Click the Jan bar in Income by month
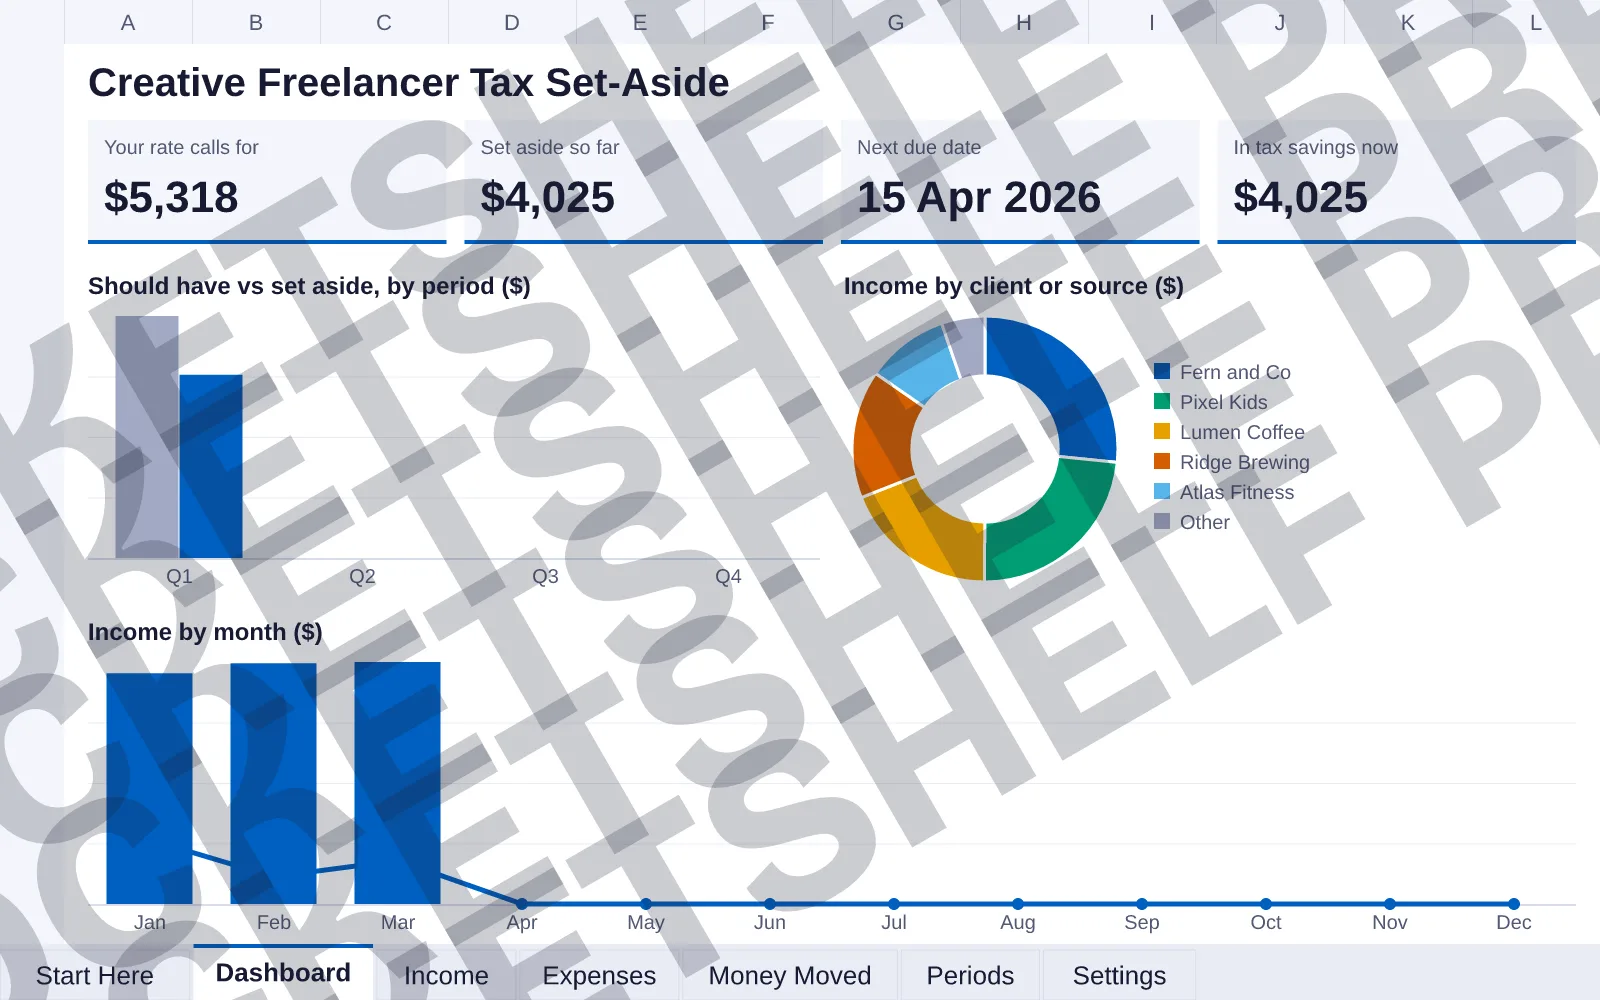The image size is (1600, 1000). (150, 789)
